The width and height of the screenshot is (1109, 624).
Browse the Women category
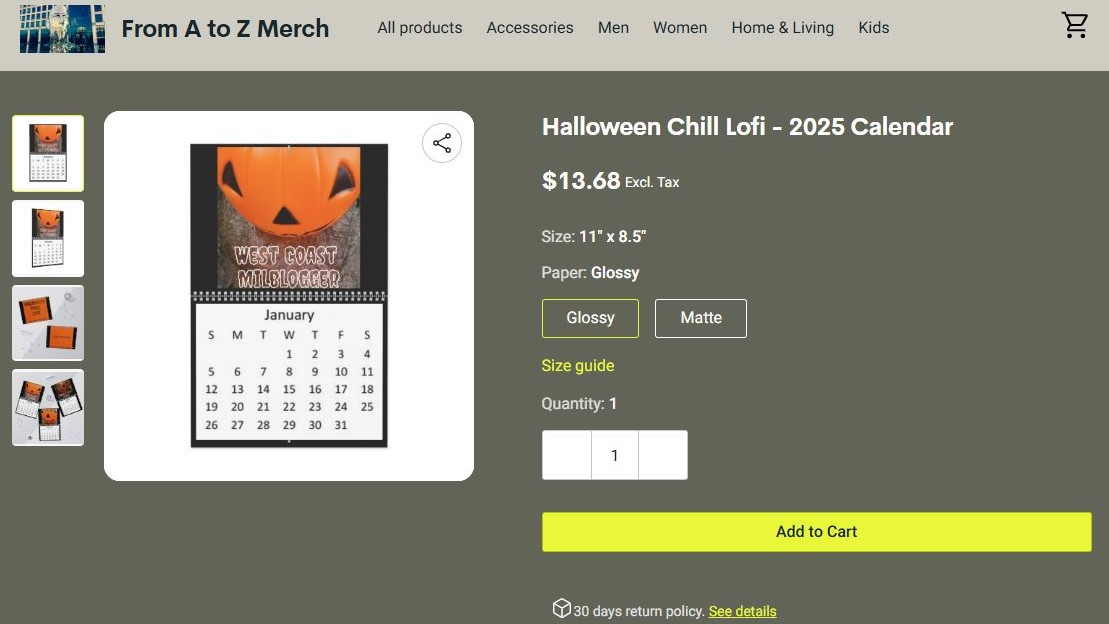point(680,28)
